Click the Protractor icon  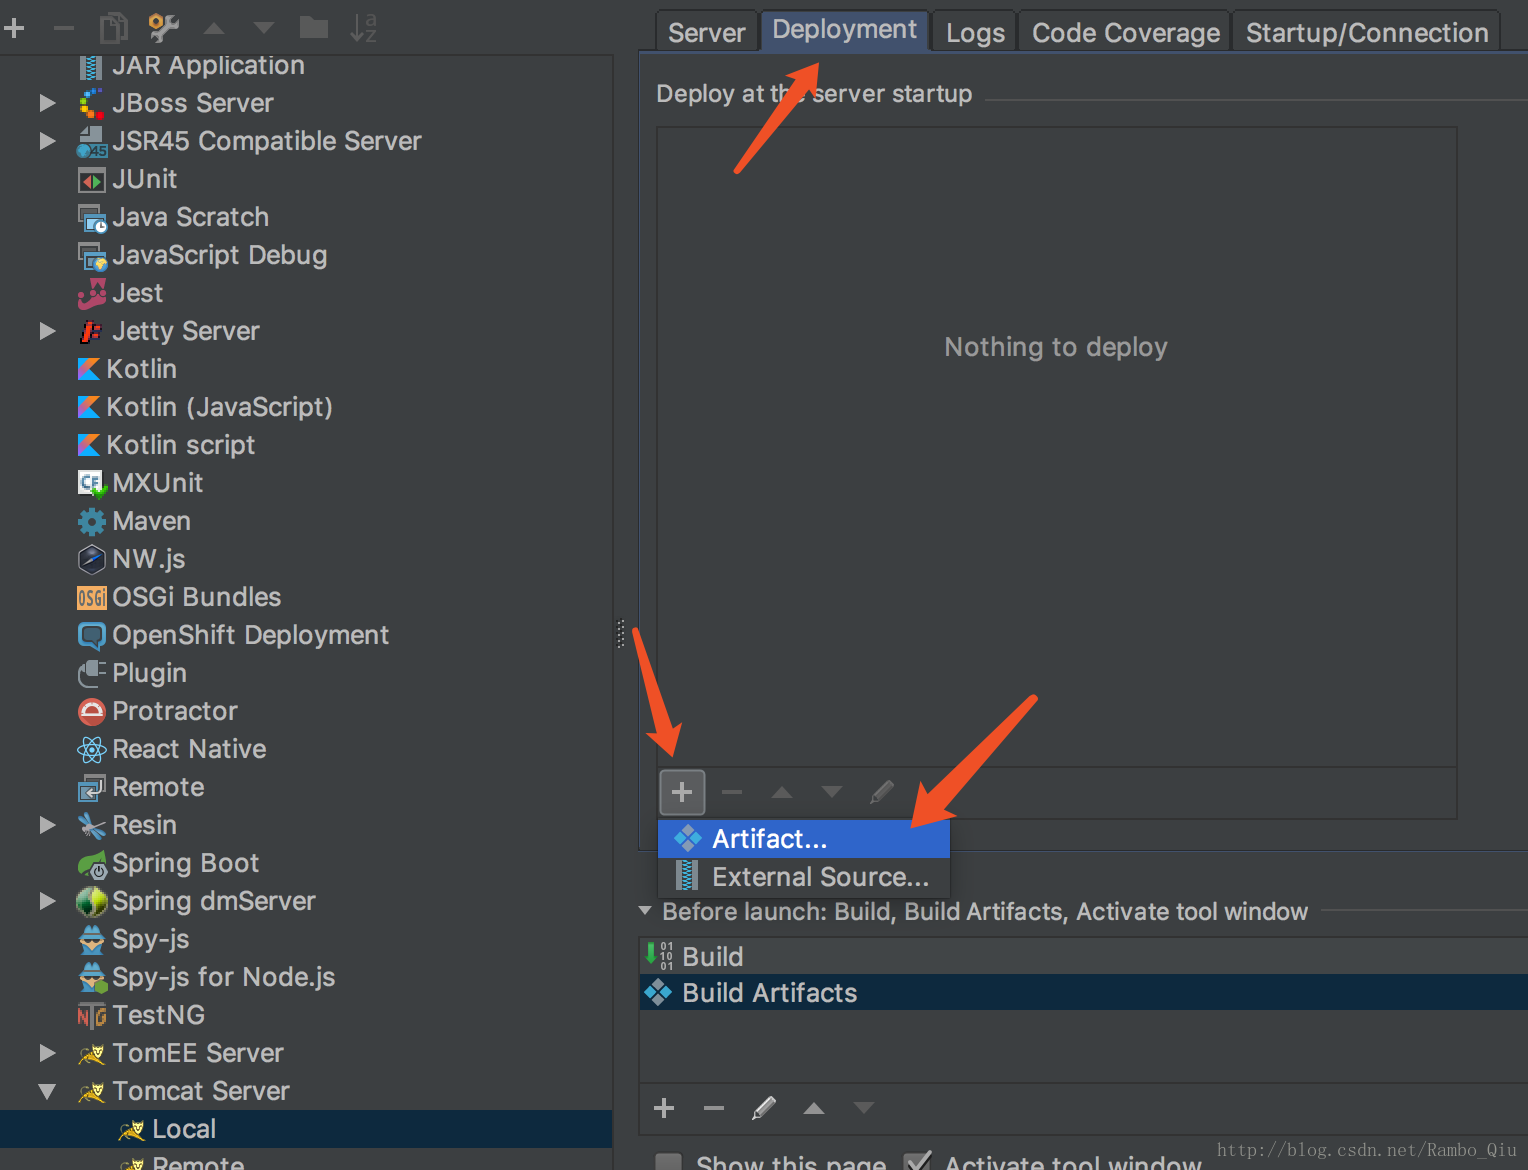91,711
